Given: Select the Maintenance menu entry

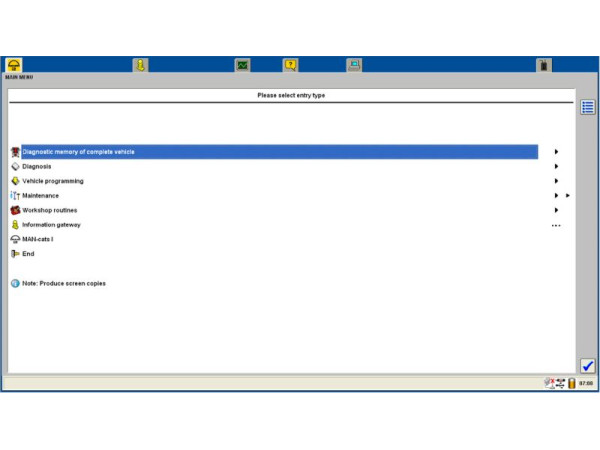Looking at the screenshot, I should click(x=40, y=196).
